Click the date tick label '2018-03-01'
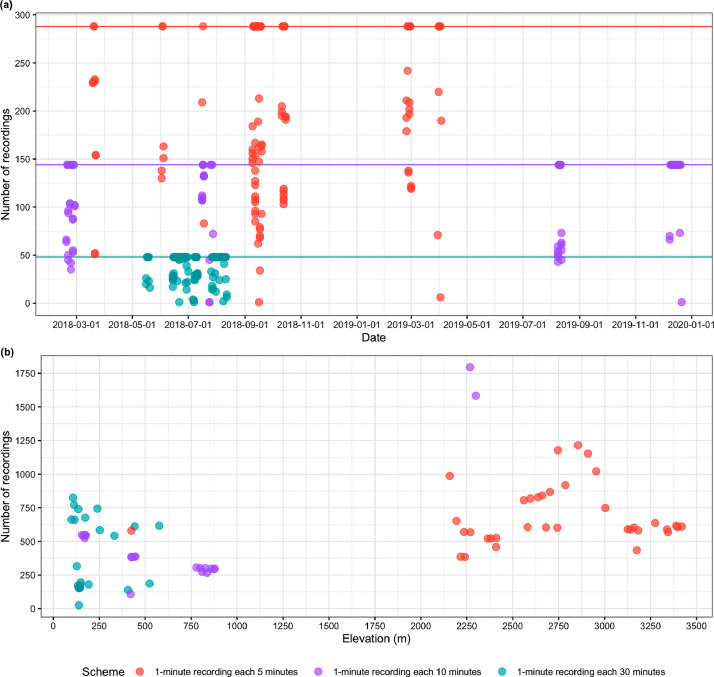The width and height of the screenshot is (714, 677). coord(76,325)
